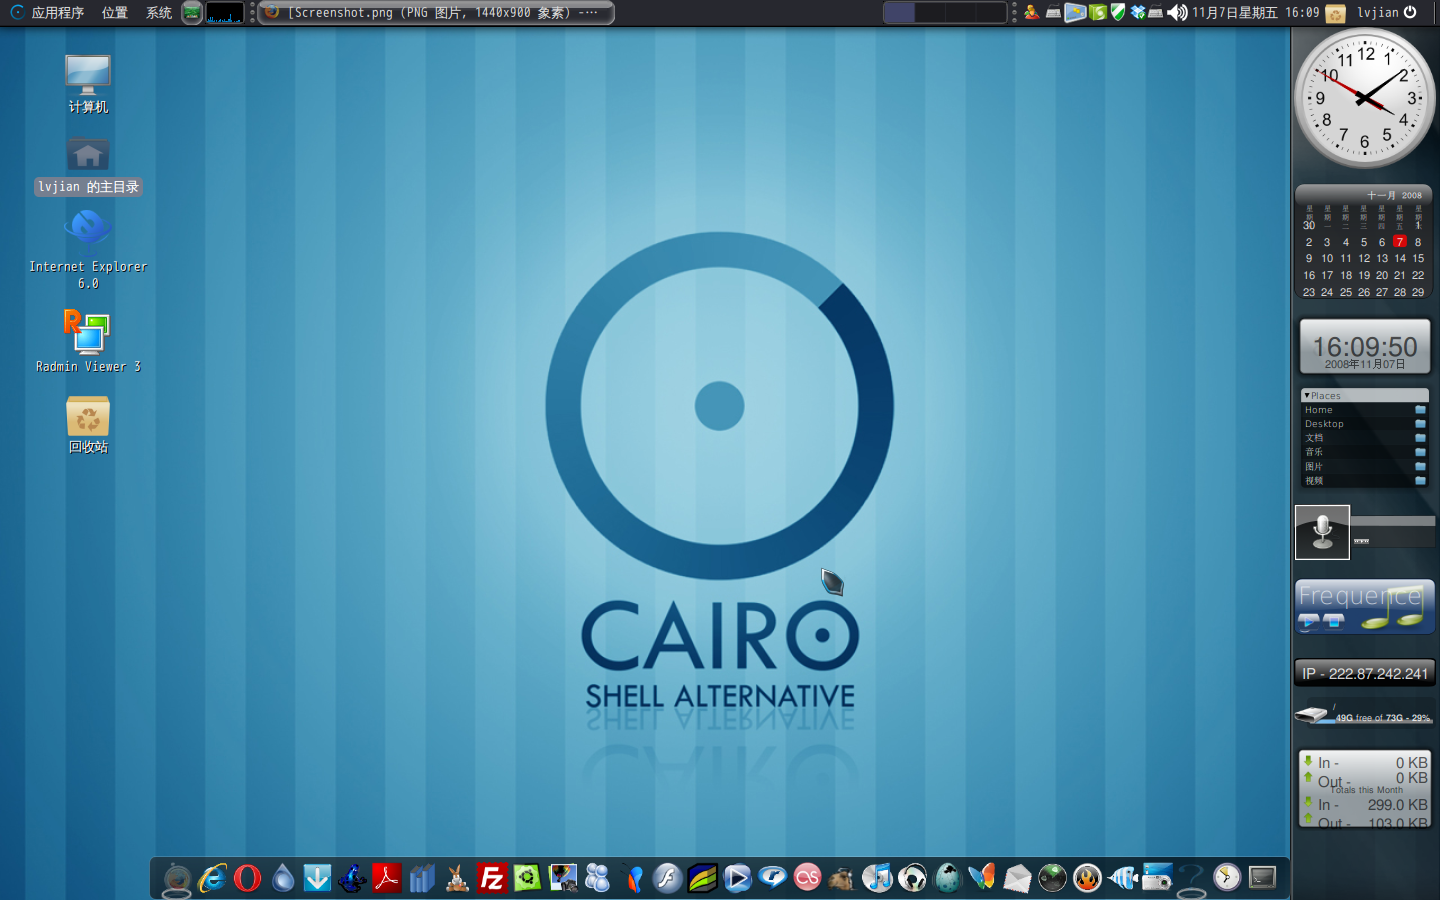Click the two-buddies messenger icon in dock
1440x900 pixels.
(x=597, y=878)
